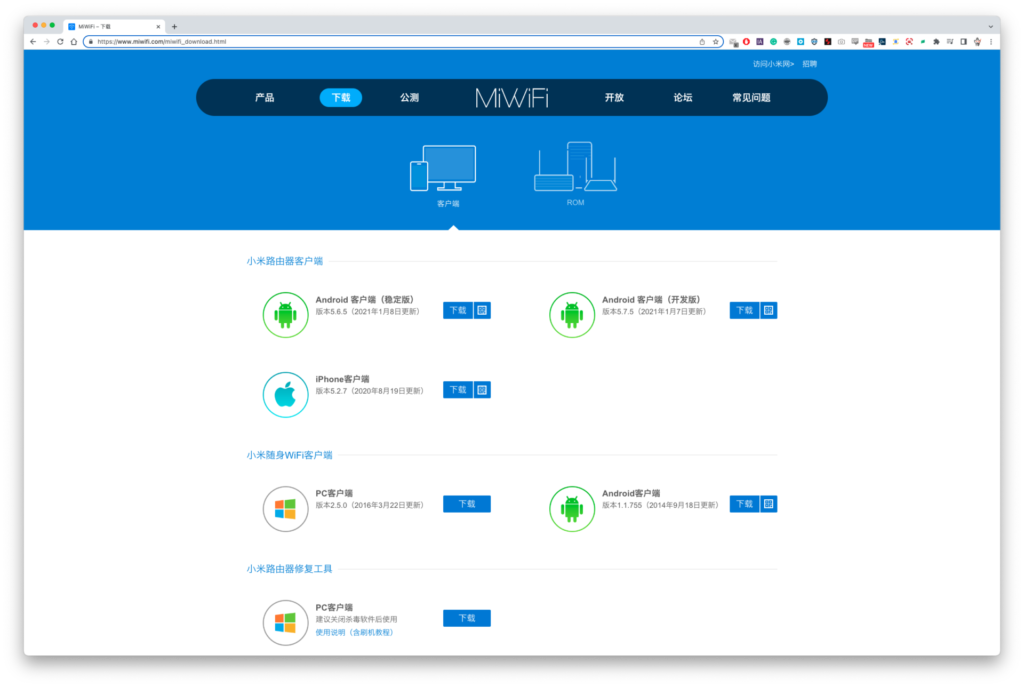Screen dimensions: 1024x687
Task: Click Windows icon under 小米路由器修复工具
Action: [285, 623]
